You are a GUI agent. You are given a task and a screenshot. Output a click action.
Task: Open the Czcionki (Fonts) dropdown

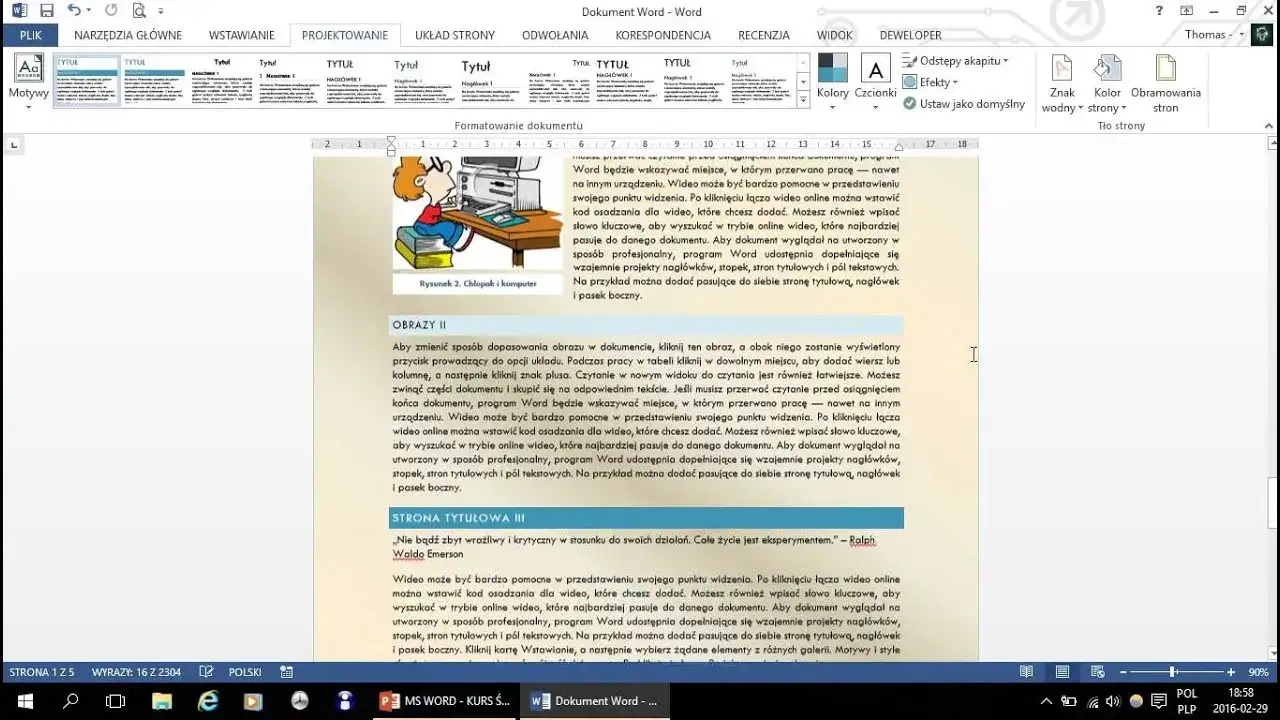pyautogui.click(x=877, y=82)
